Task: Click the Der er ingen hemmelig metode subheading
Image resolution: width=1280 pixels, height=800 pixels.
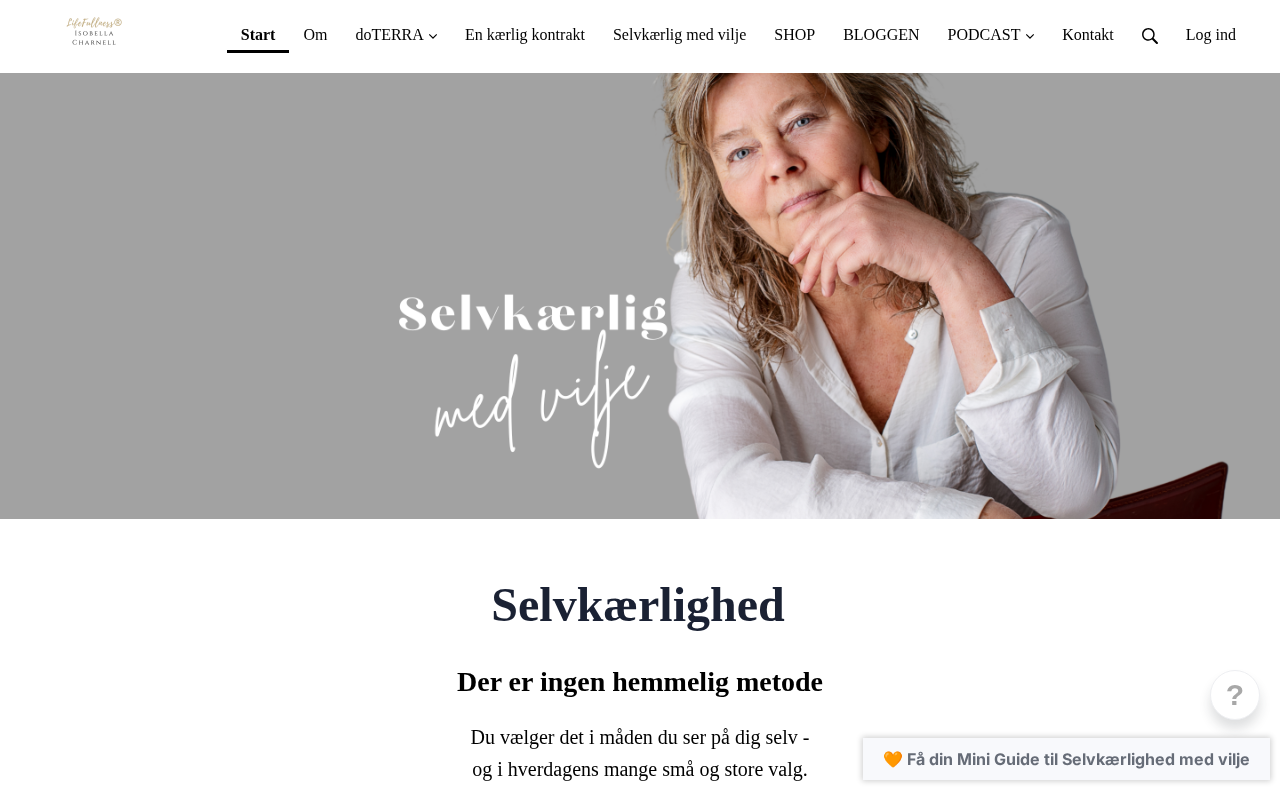Action: pos(640,682)
